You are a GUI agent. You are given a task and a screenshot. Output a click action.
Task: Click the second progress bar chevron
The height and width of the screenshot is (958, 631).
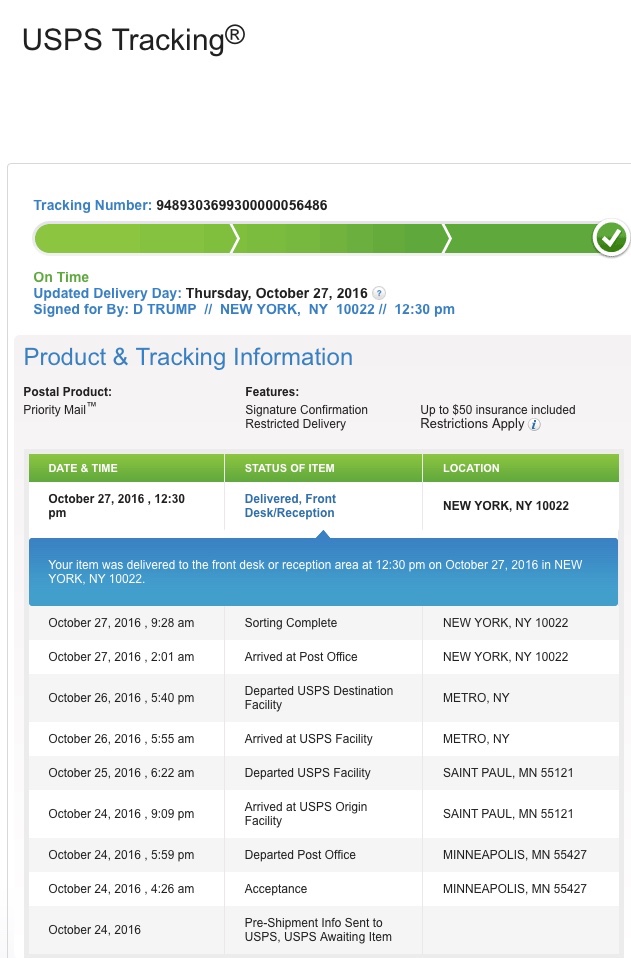click(x=447, y=238)
